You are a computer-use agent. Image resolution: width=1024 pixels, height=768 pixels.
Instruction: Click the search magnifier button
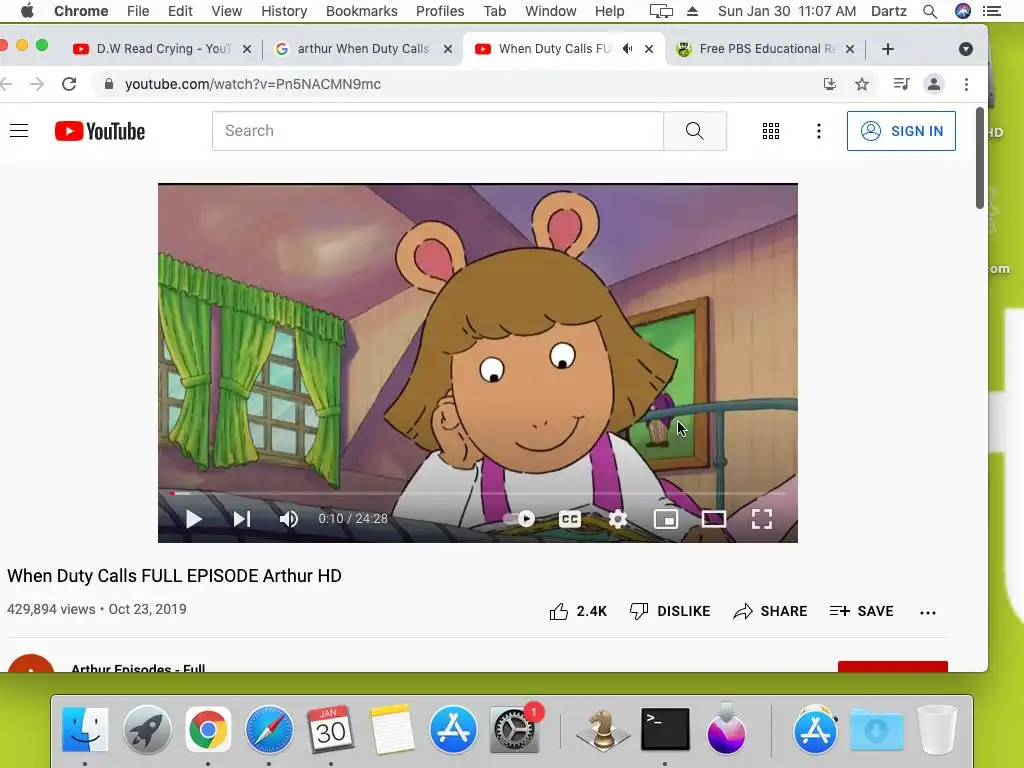695,131
